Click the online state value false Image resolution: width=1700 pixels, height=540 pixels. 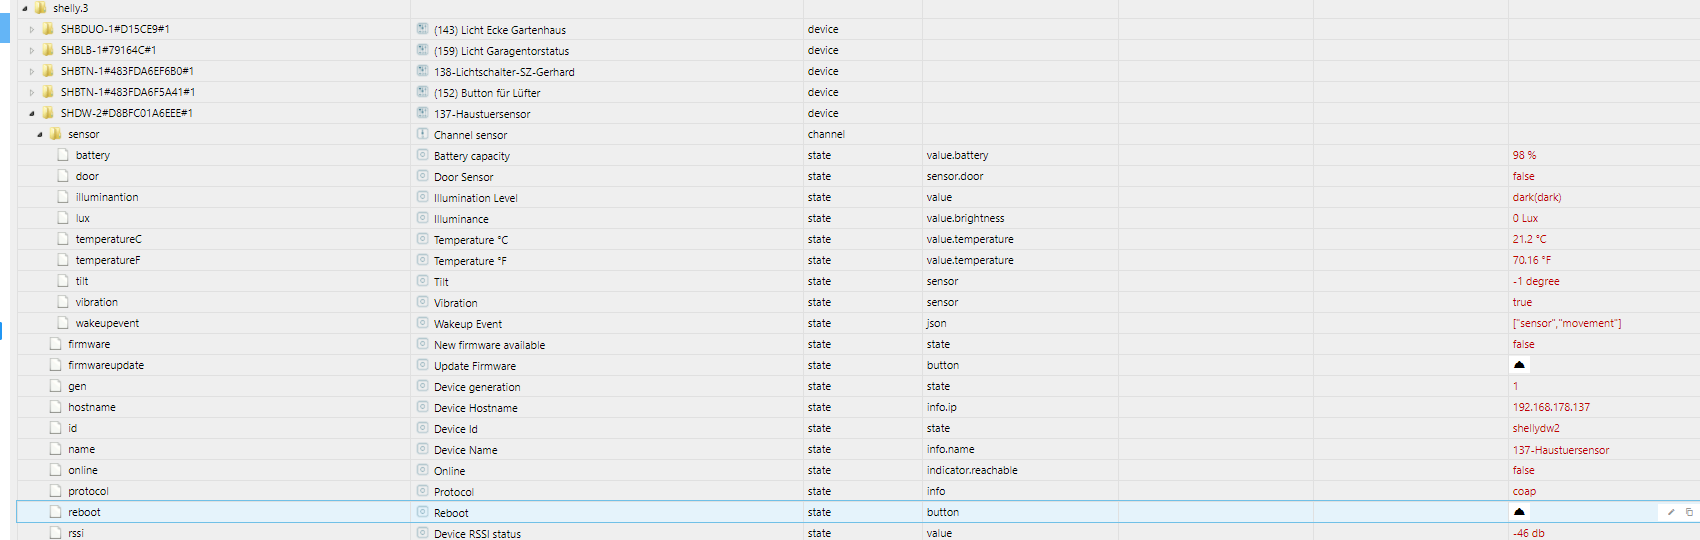click(x=1523, y=470)
